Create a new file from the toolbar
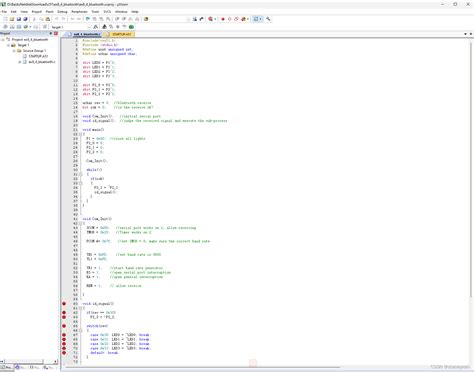 (x=5, y=19)
